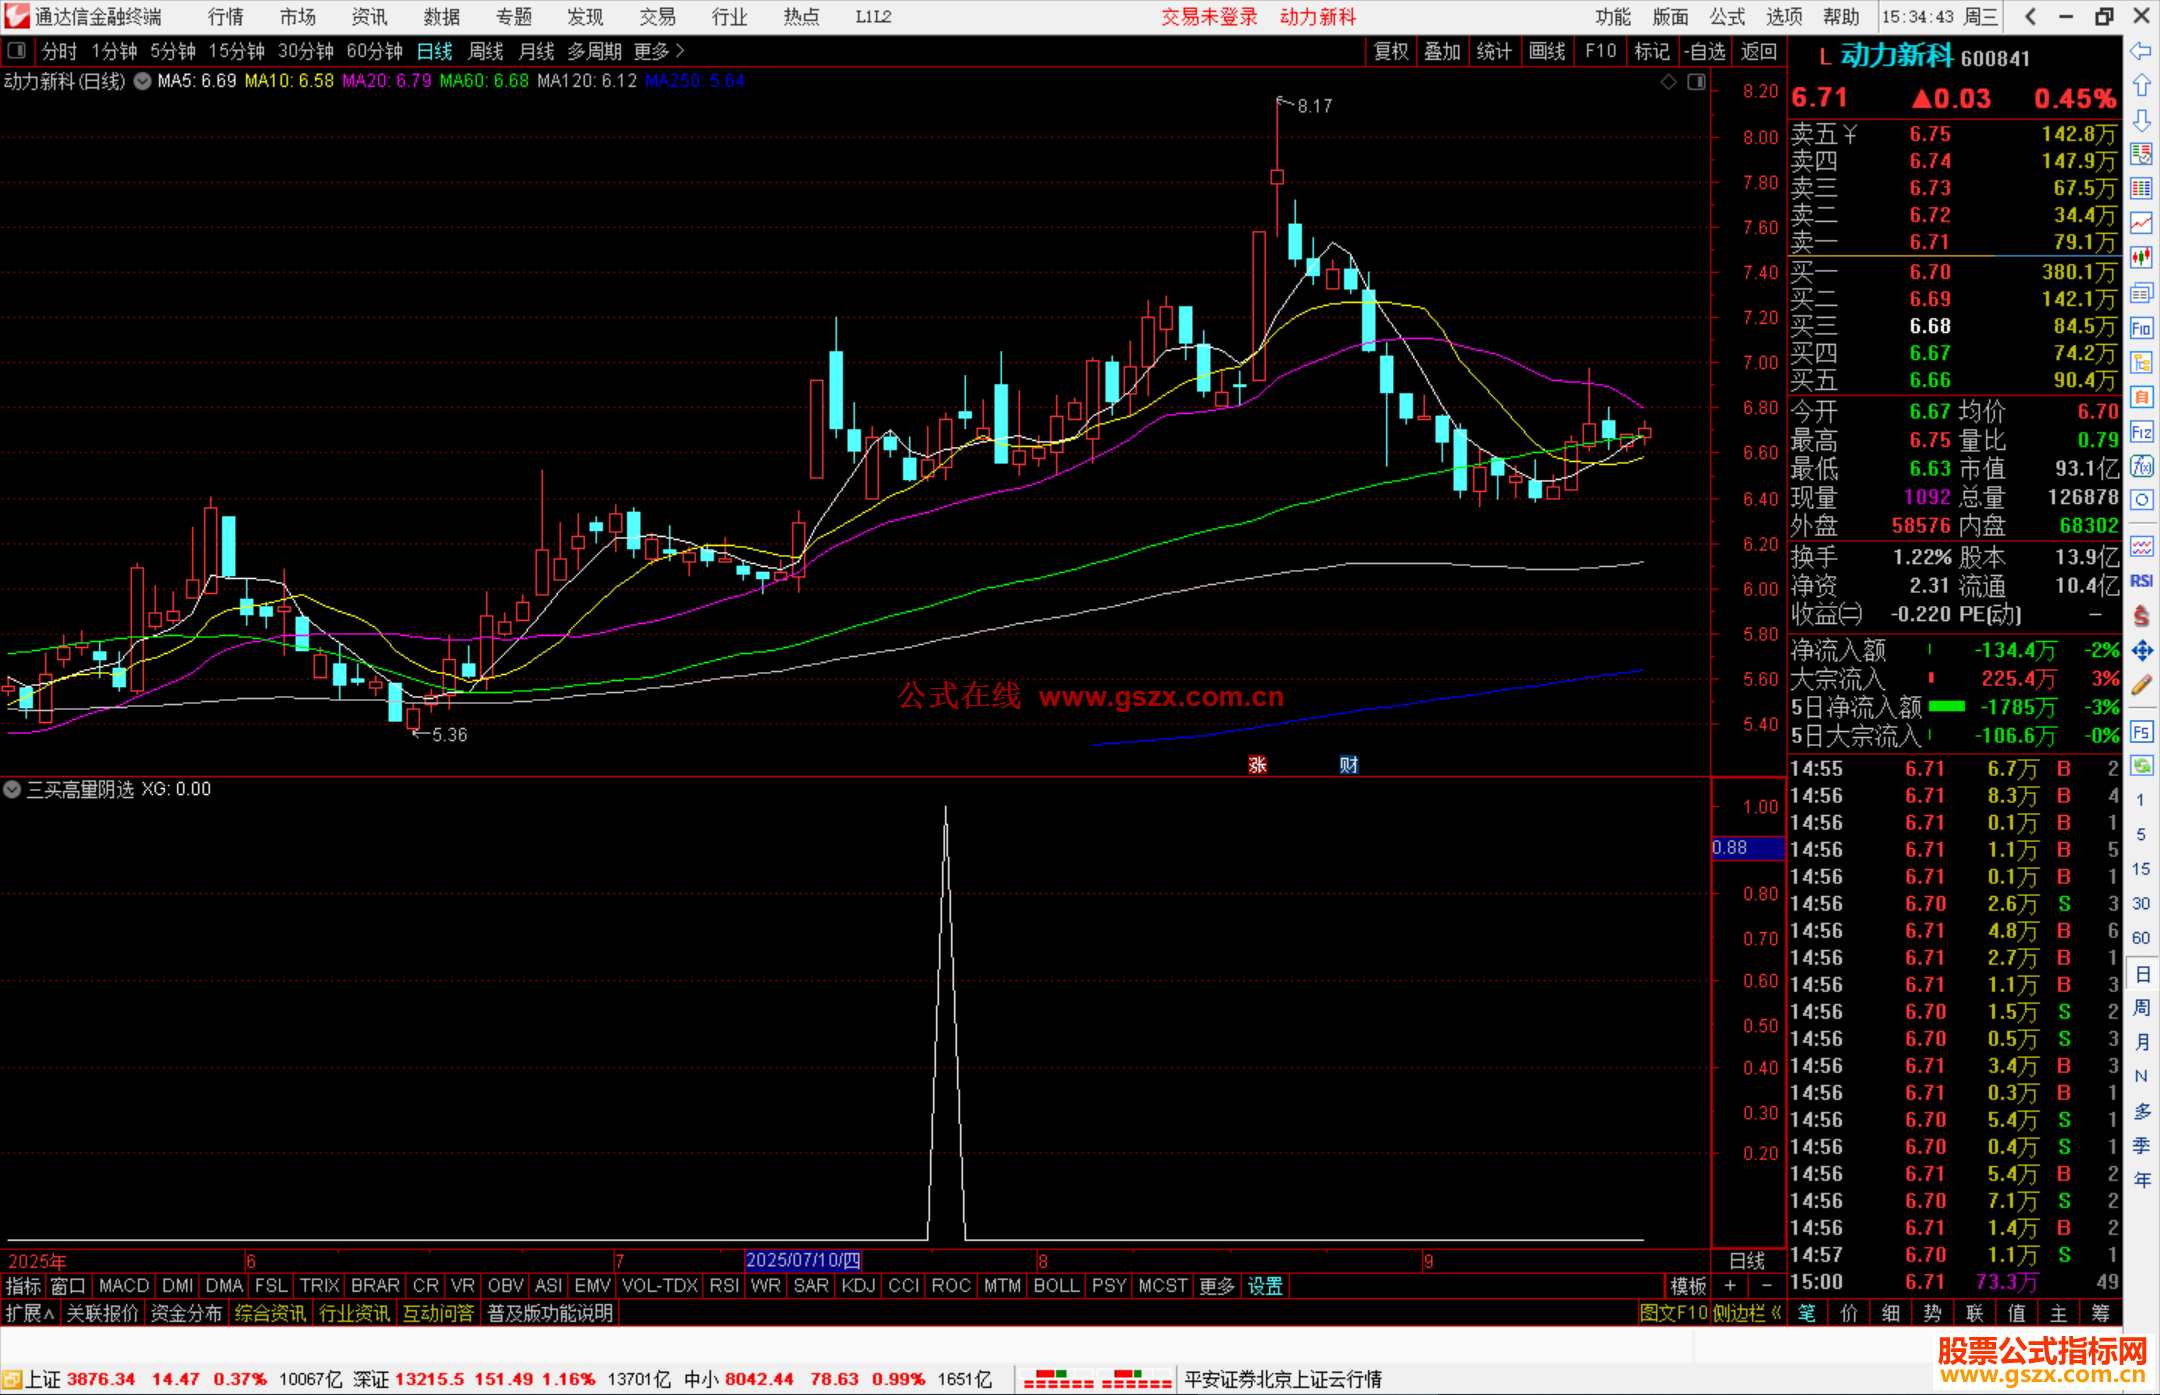Click the 2025/07/10 date marker
Screen dimensions: 2160x1395
(x=803, y=1260)
